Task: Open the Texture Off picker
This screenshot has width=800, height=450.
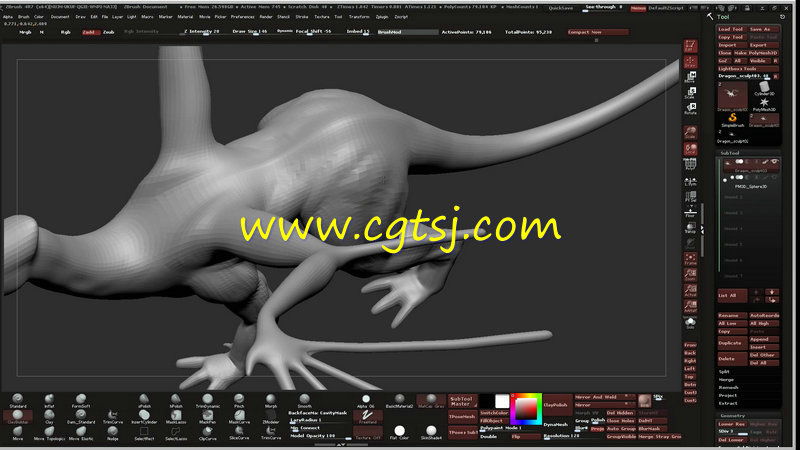Action: pyautogui.click(x=367, y=433)
